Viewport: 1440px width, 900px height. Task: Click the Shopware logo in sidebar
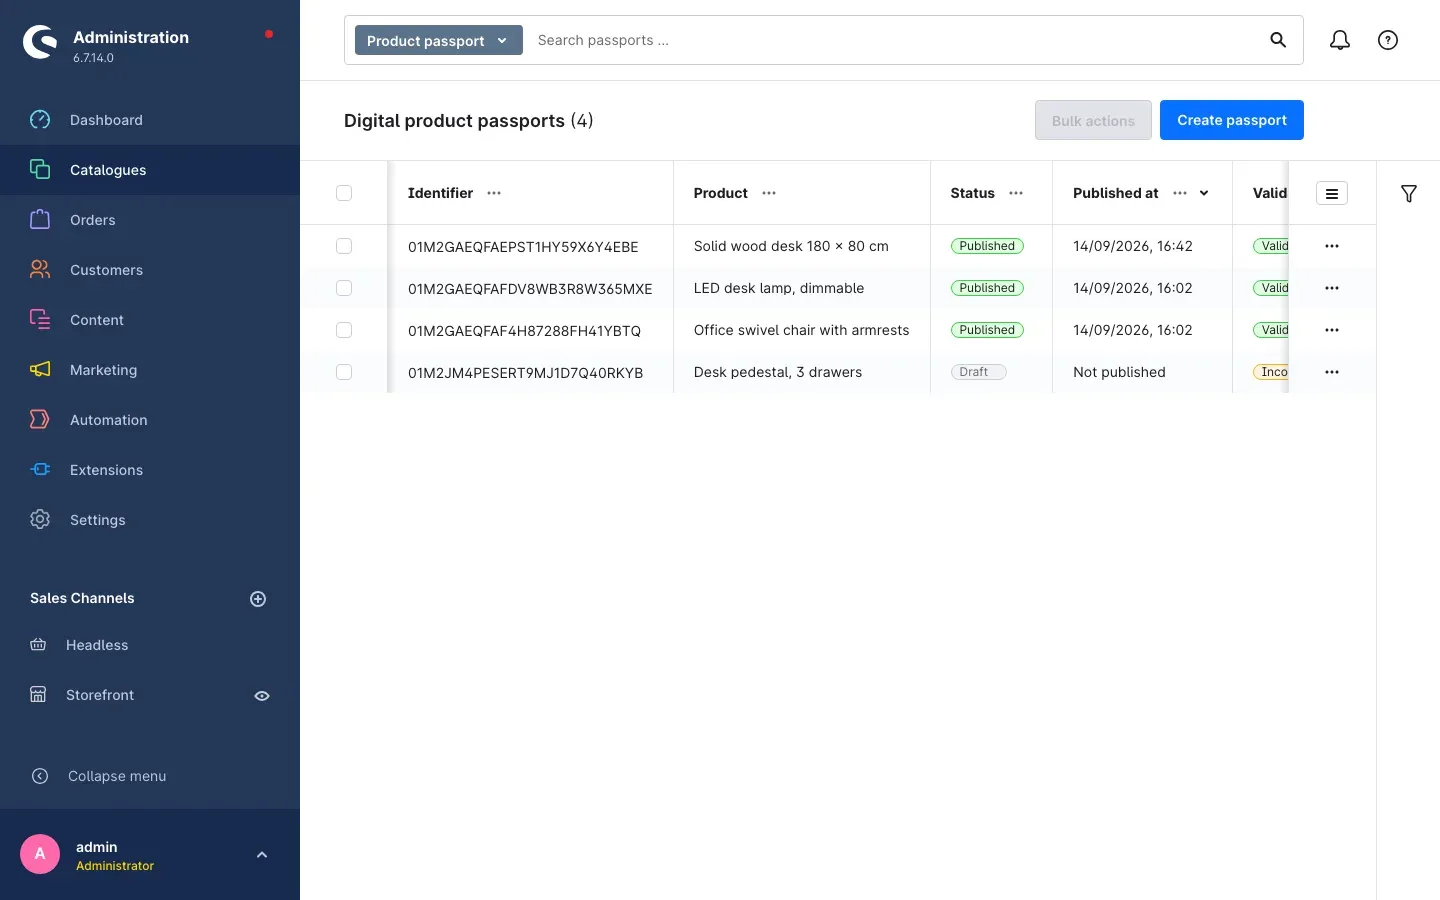[40, 42]
